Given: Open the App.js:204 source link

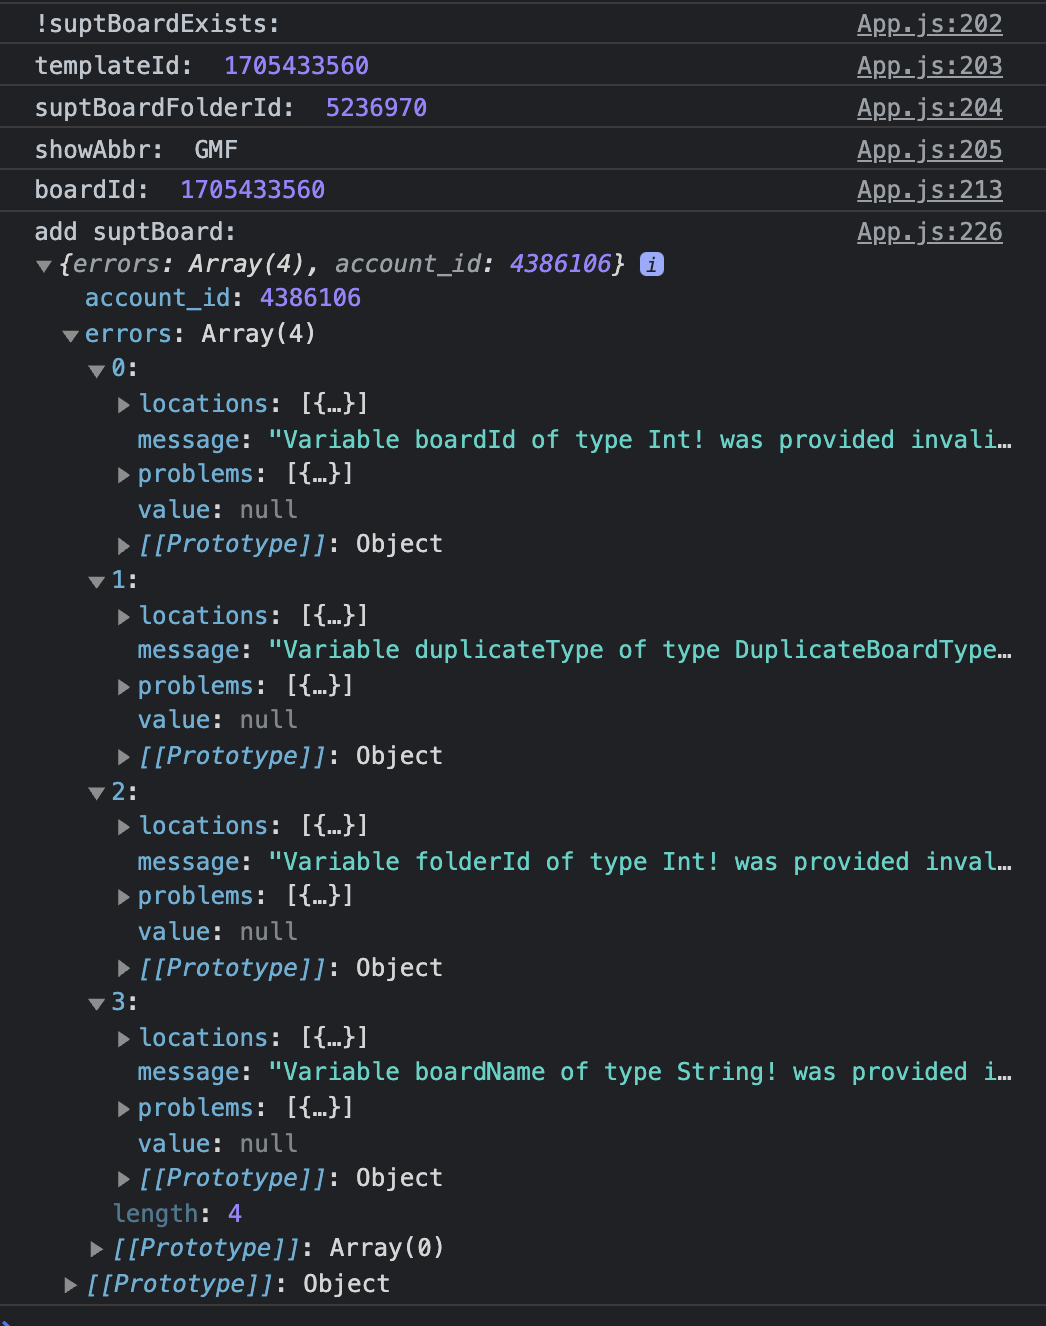Looking at the screenshot, I should point(929,108).
